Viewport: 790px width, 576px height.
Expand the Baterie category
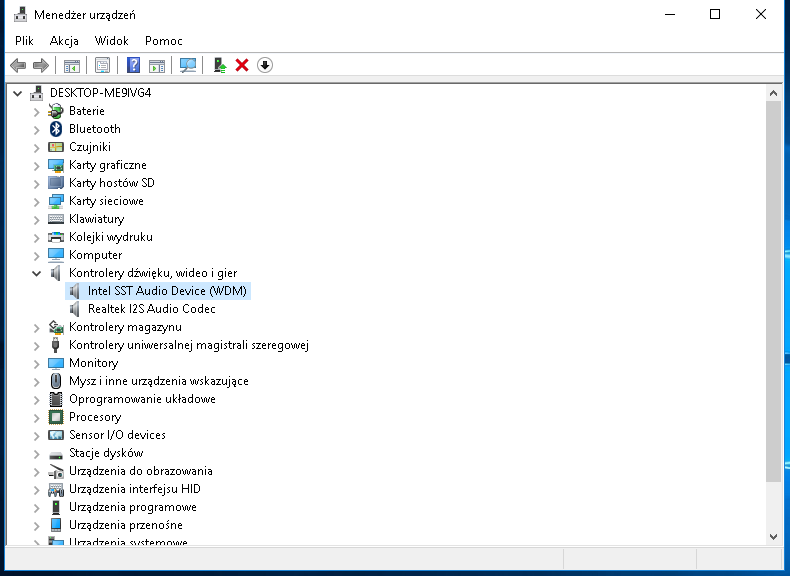click(x=36, y=112)
